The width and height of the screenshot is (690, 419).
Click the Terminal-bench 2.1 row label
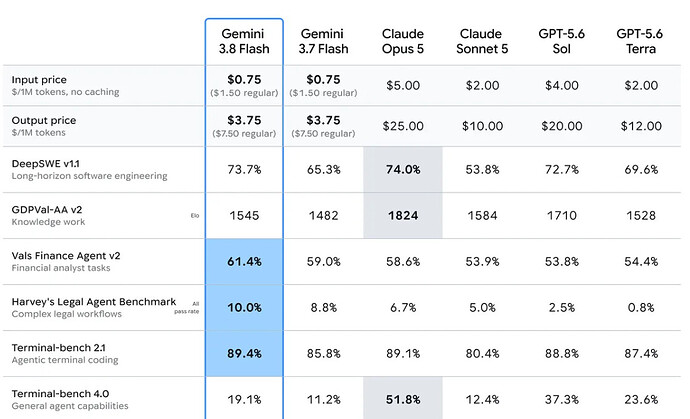coord(59,348)
